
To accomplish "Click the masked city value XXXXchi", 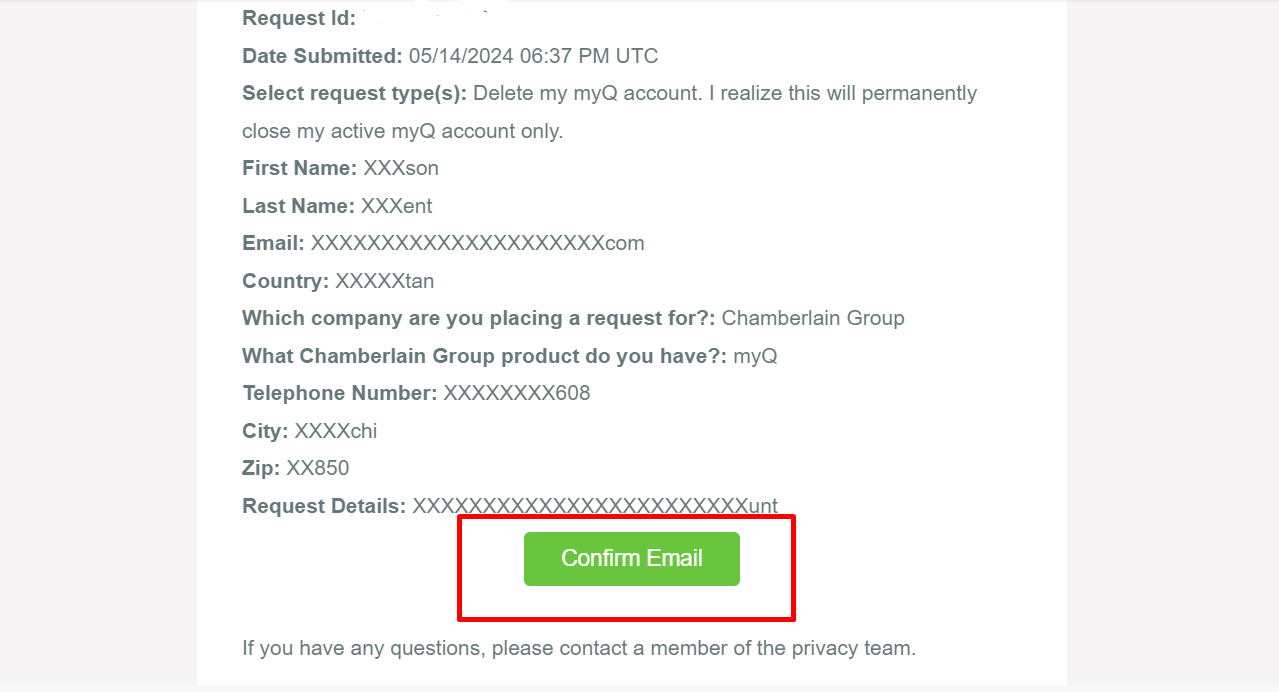I will (336, 431).
